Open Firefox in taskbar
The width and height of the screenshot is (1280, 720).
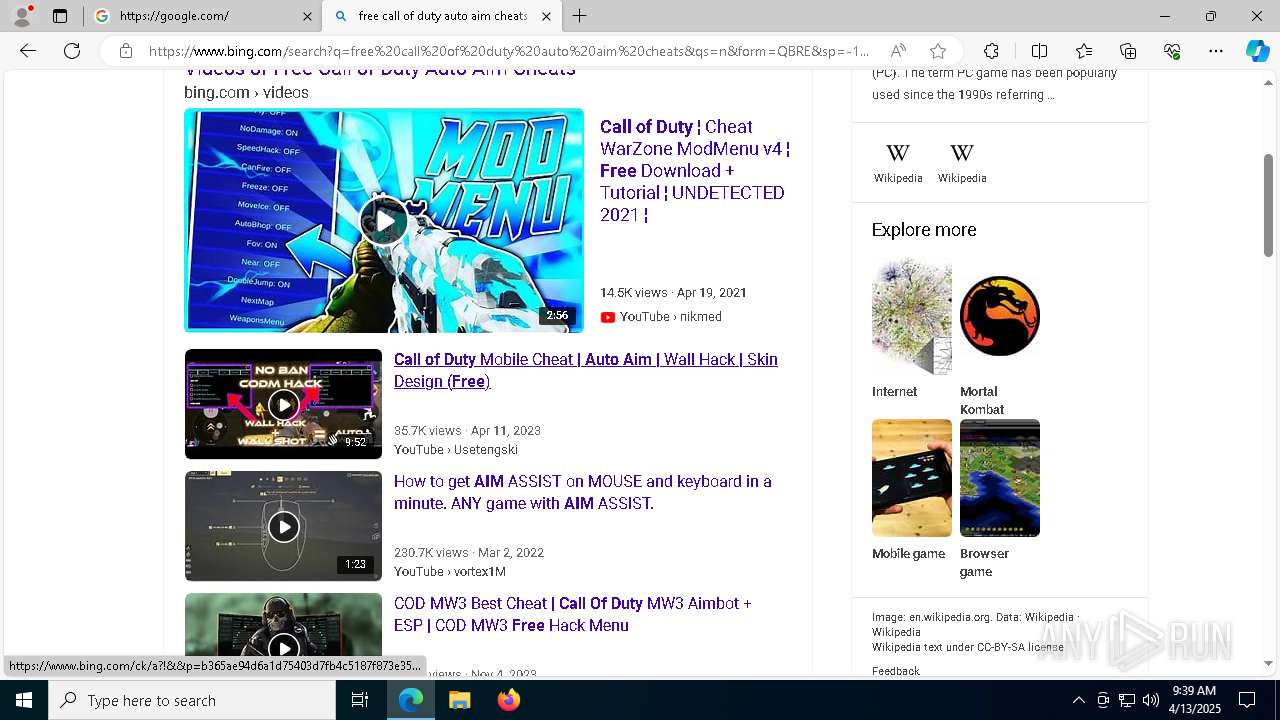508,700
